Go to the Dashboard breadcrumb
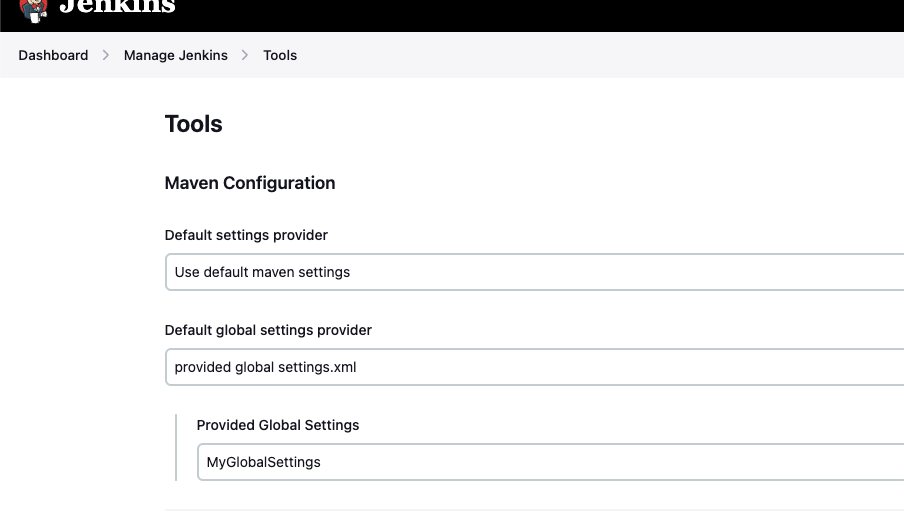The width and height of the screenshot is (904, 520). point(53,55)
